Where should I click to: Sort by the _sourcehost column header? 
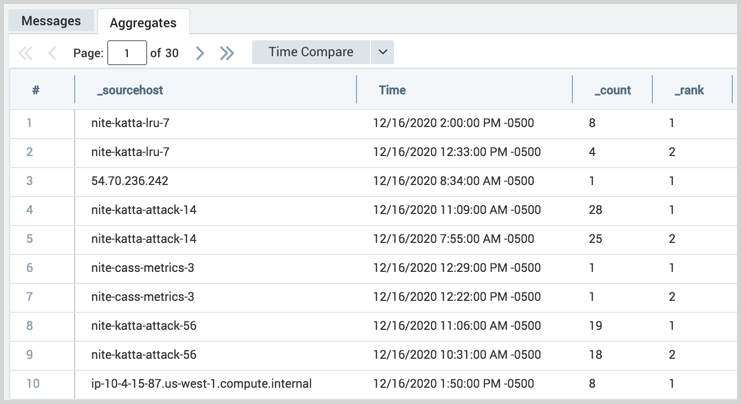tap(130, 90)
